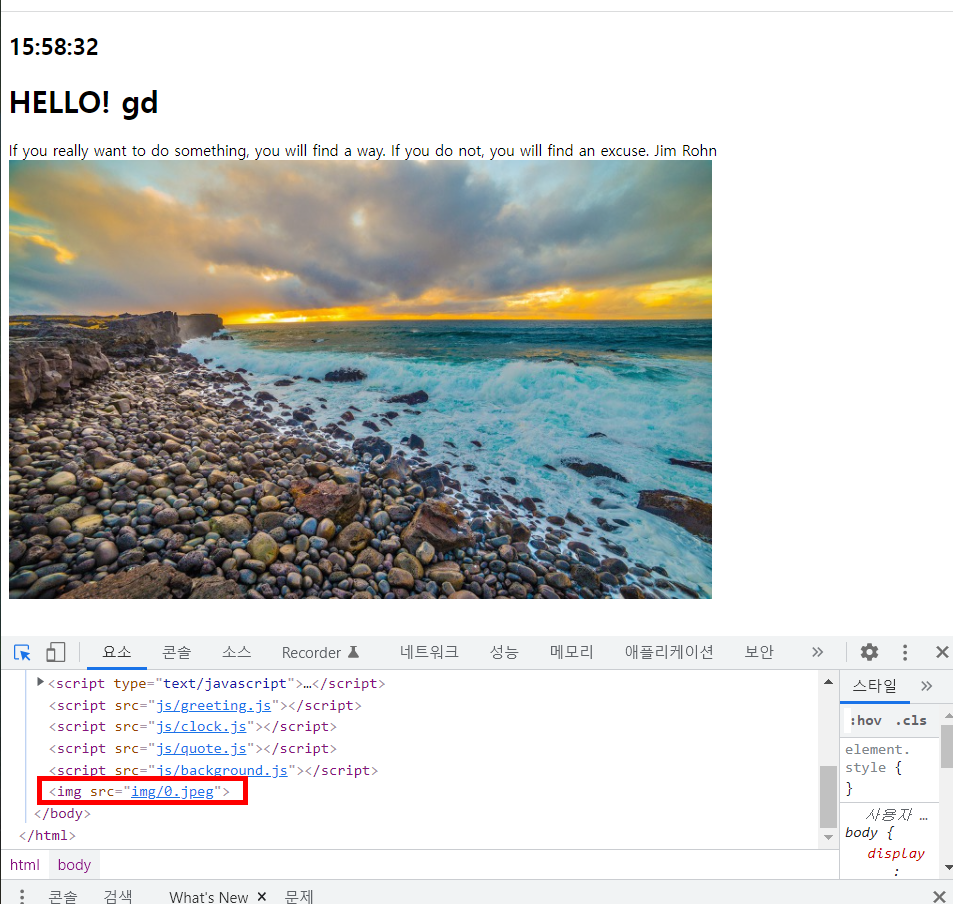
Task: Open the drawer three-dot menu
Action: (x=21, y=896)
